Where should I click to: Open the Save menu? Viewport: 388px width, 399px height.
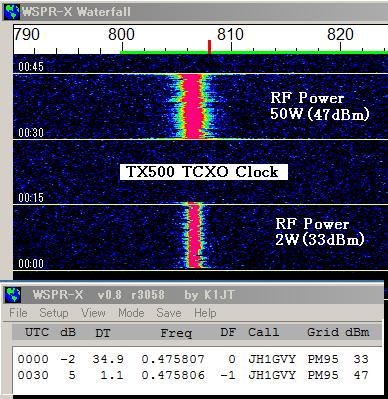169,313
